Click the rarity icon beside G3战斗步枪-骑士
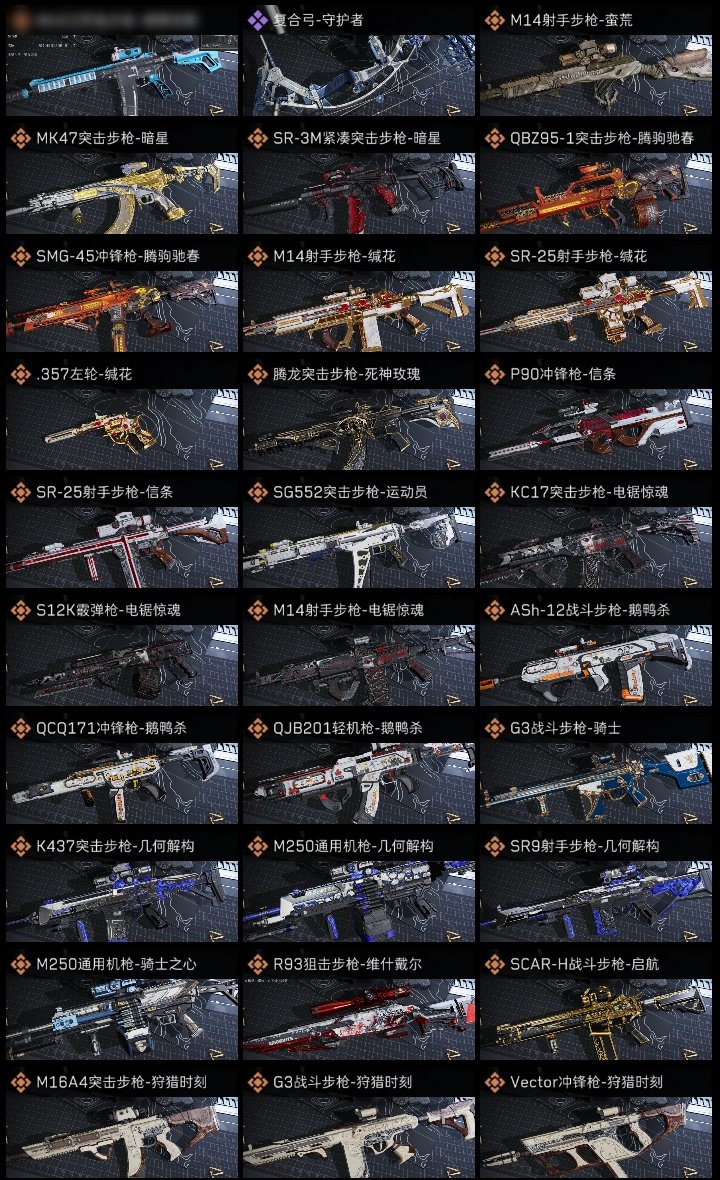This screenshot has height=1180, width=720. coord(494,728)
